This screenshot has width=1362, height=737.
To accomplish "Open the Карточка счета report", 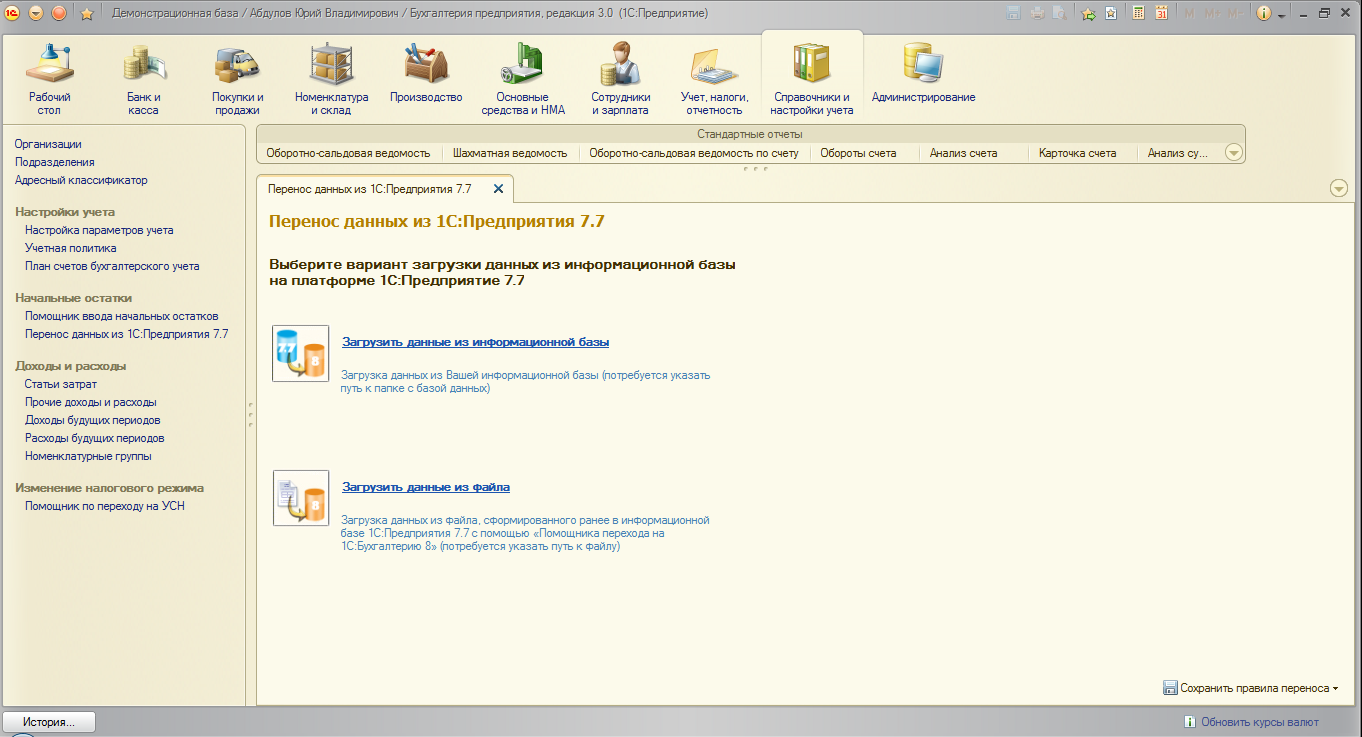I will [x=1078, y=153].
